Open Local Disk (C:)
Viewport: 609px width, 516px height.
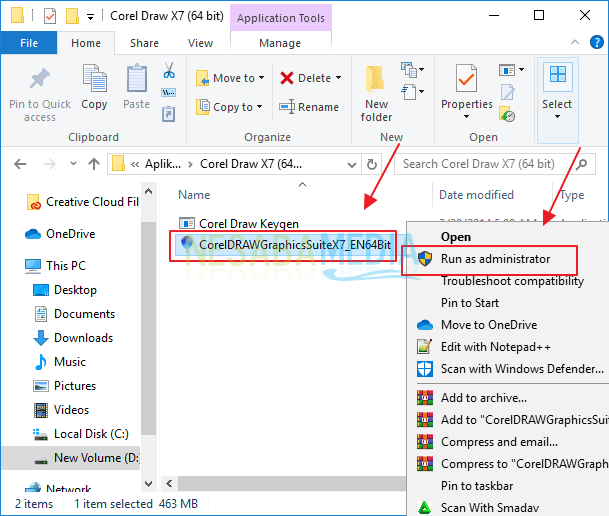click(81, 434)
